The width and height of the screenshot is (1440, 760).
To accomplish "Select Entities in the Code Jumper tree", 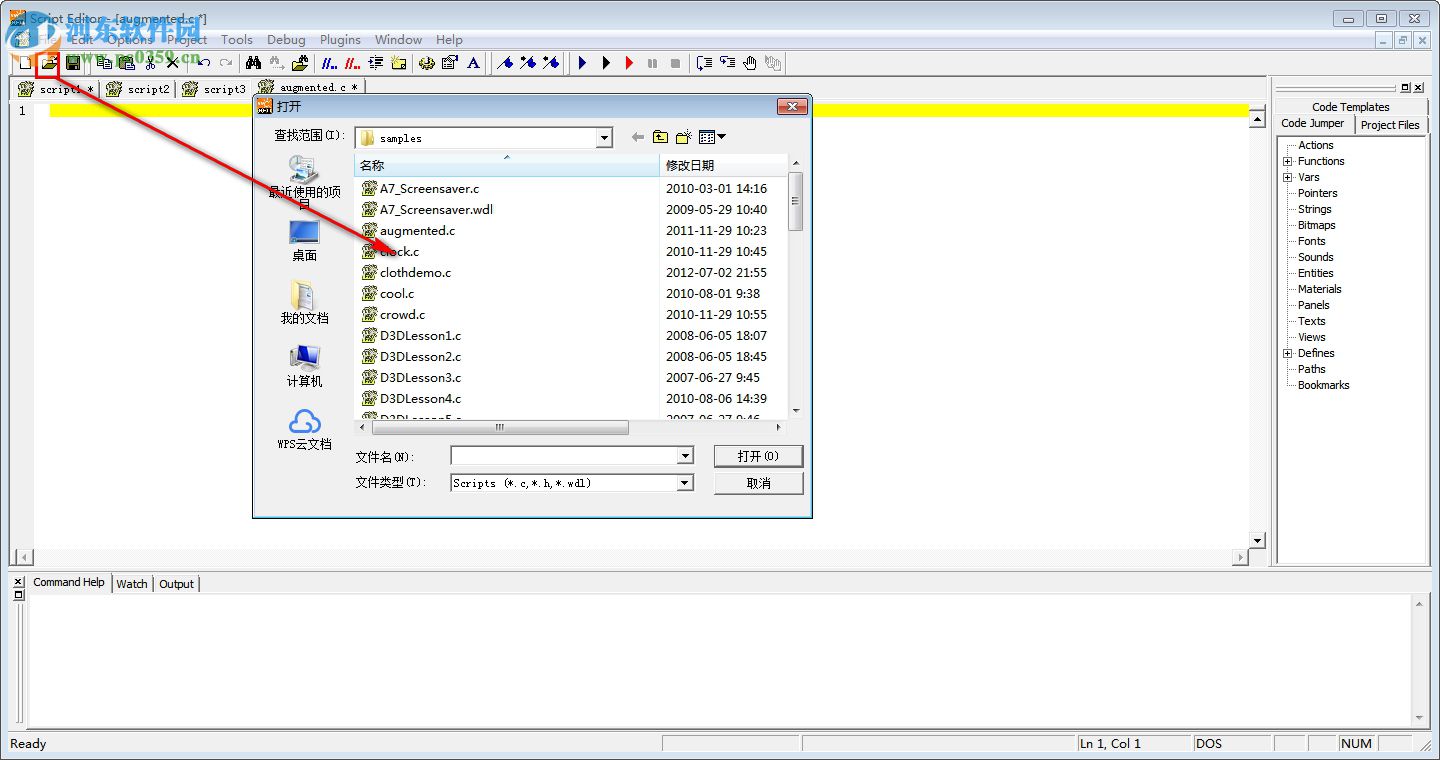I will [1315, 273].
